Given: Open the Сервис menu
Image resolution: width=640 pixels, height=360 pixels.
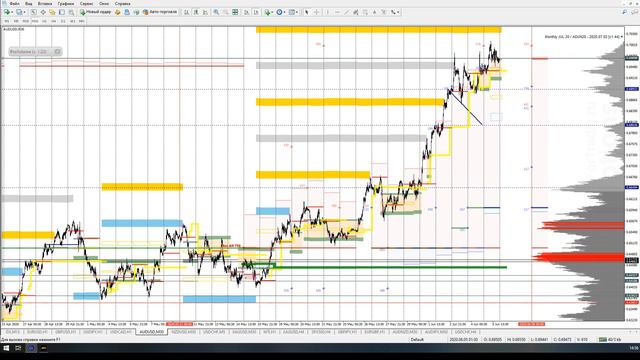Looking at the screenshot, I should click(x=86, y=3).
